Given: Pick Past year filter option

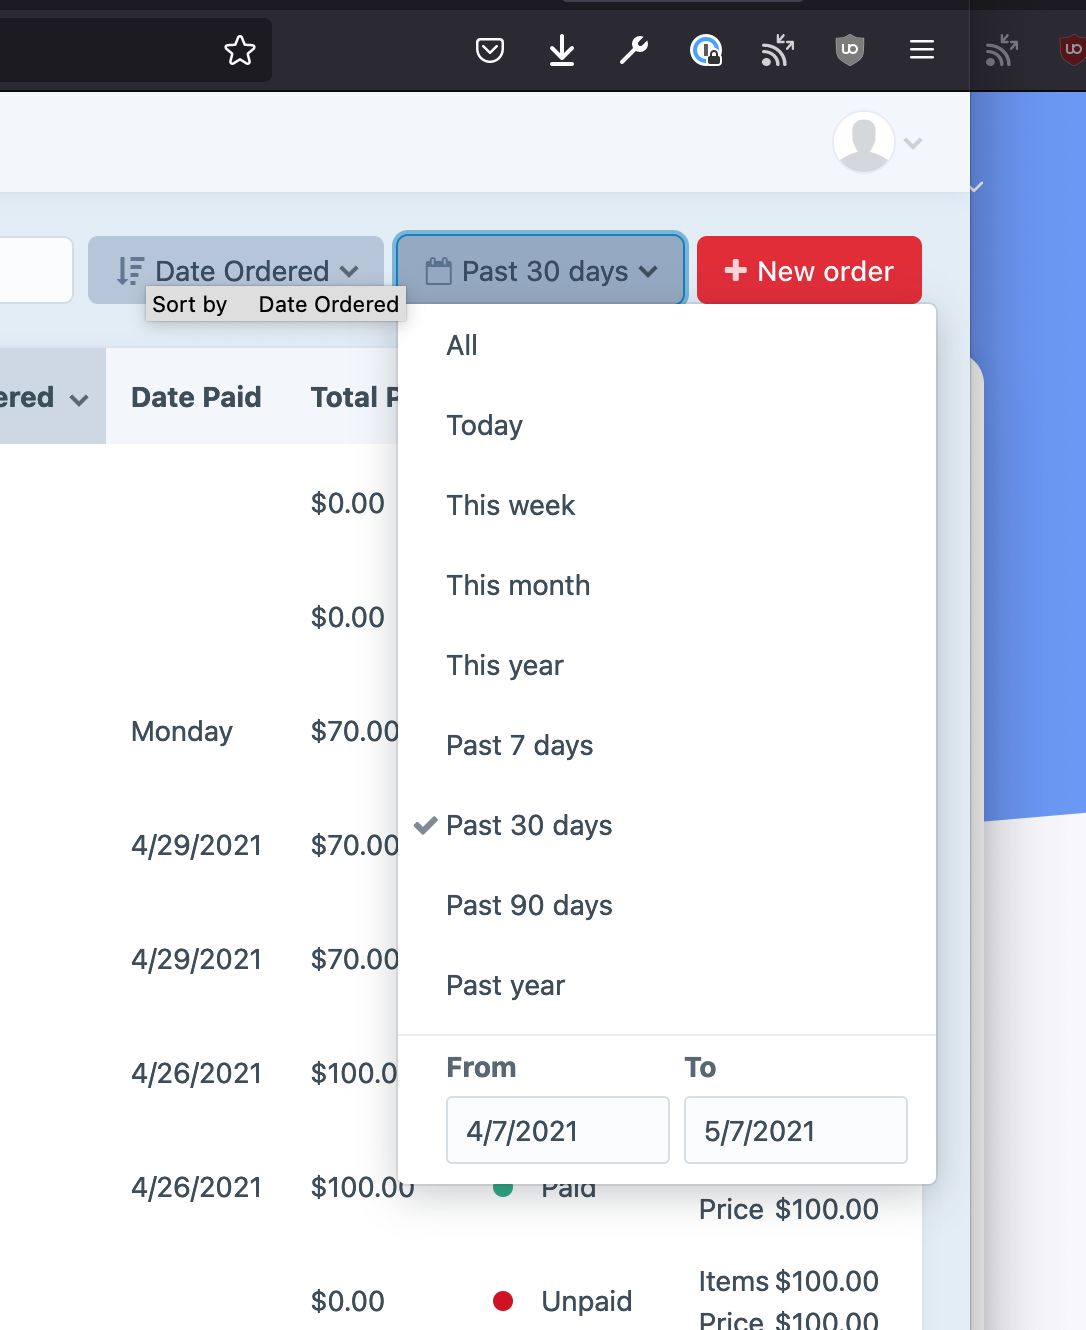Looking at the screenshot, I should point(666,985).
